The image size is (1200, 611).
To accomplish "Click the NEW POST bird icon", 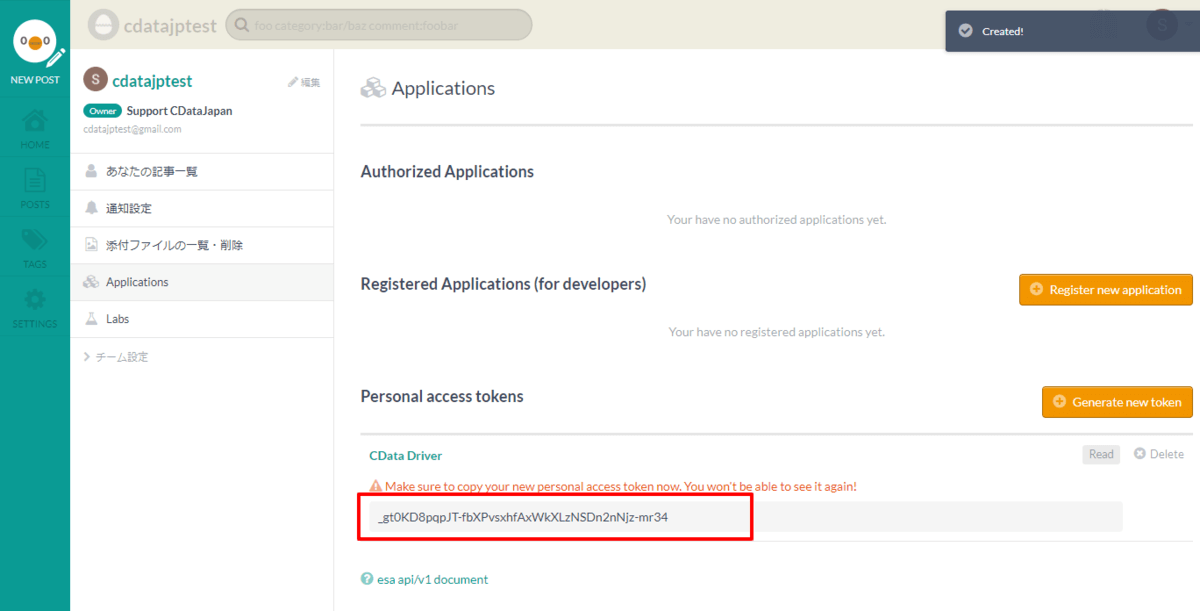I will click(x=35, y=43).
